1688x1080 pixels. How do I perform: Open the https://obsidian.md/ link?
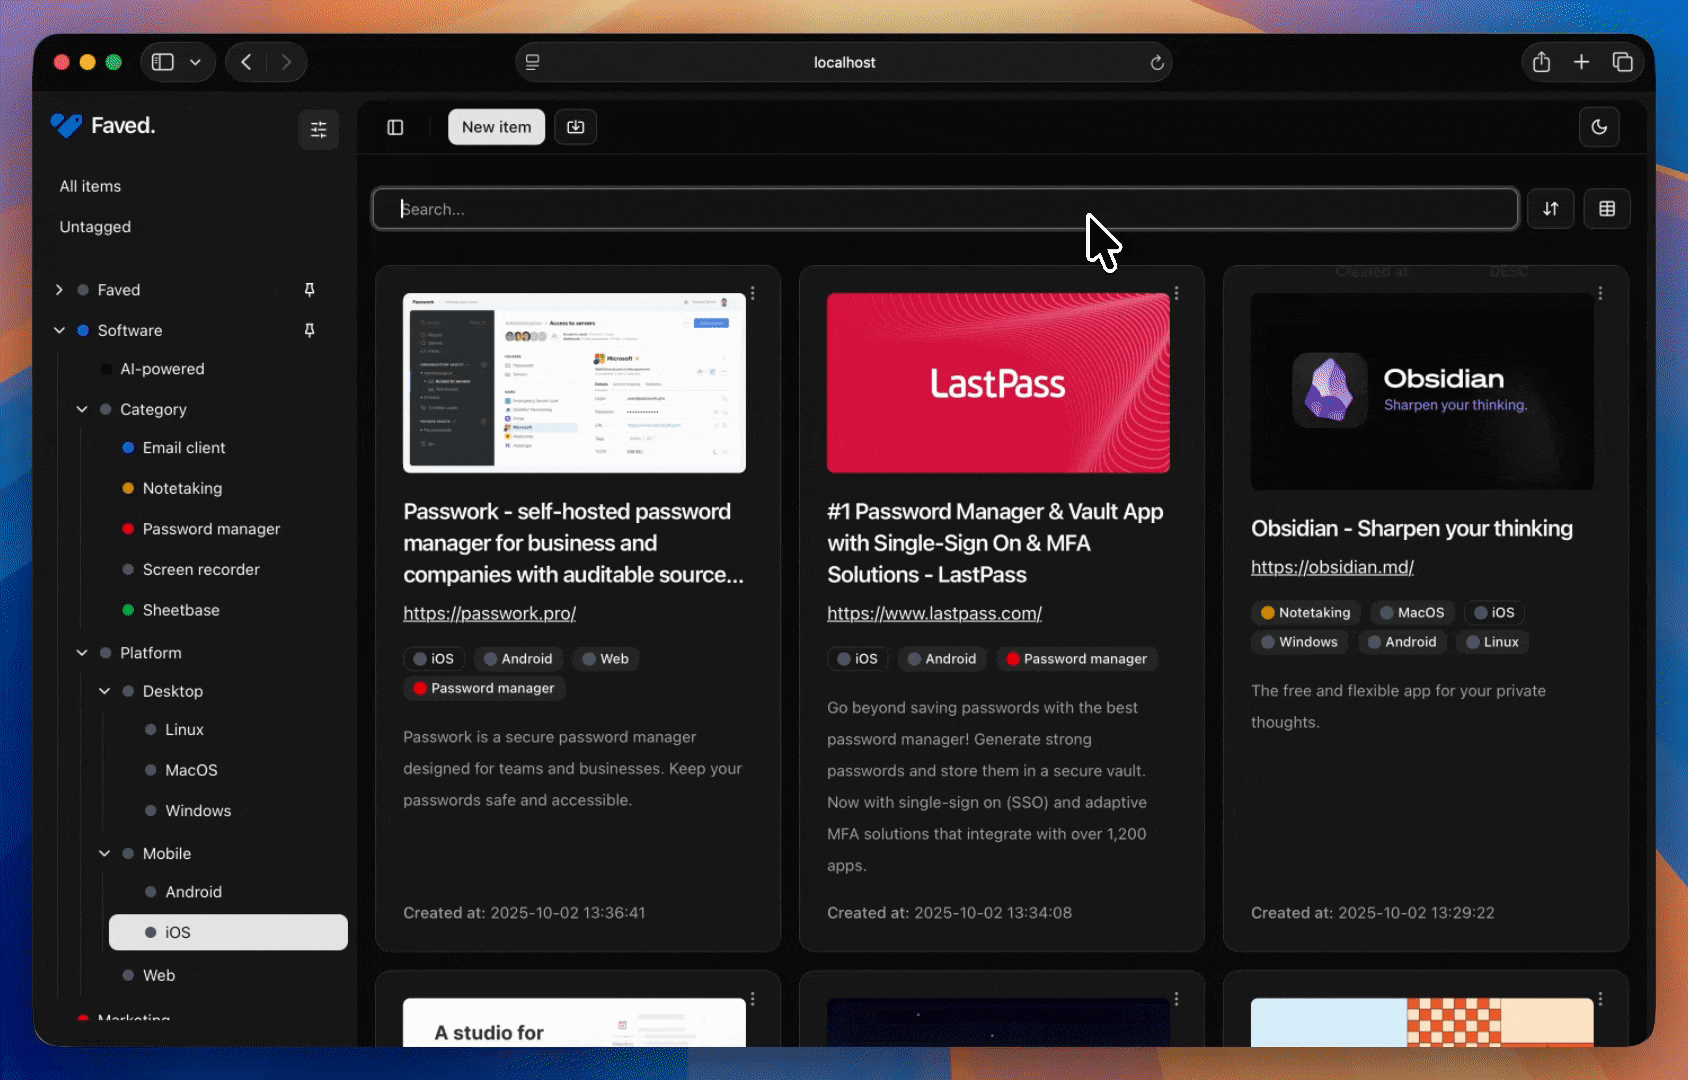click(x=1332, y=567)
